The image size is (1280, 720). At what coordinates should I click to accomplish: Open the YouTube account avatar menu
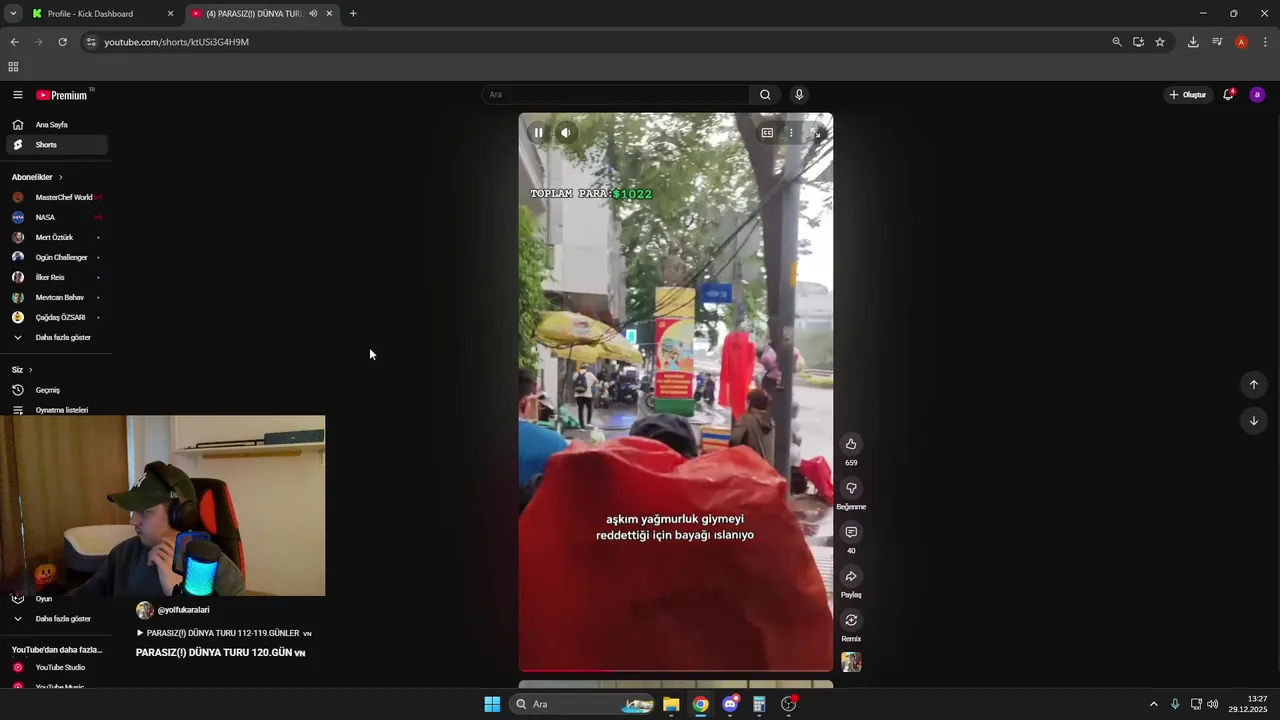1257,95
